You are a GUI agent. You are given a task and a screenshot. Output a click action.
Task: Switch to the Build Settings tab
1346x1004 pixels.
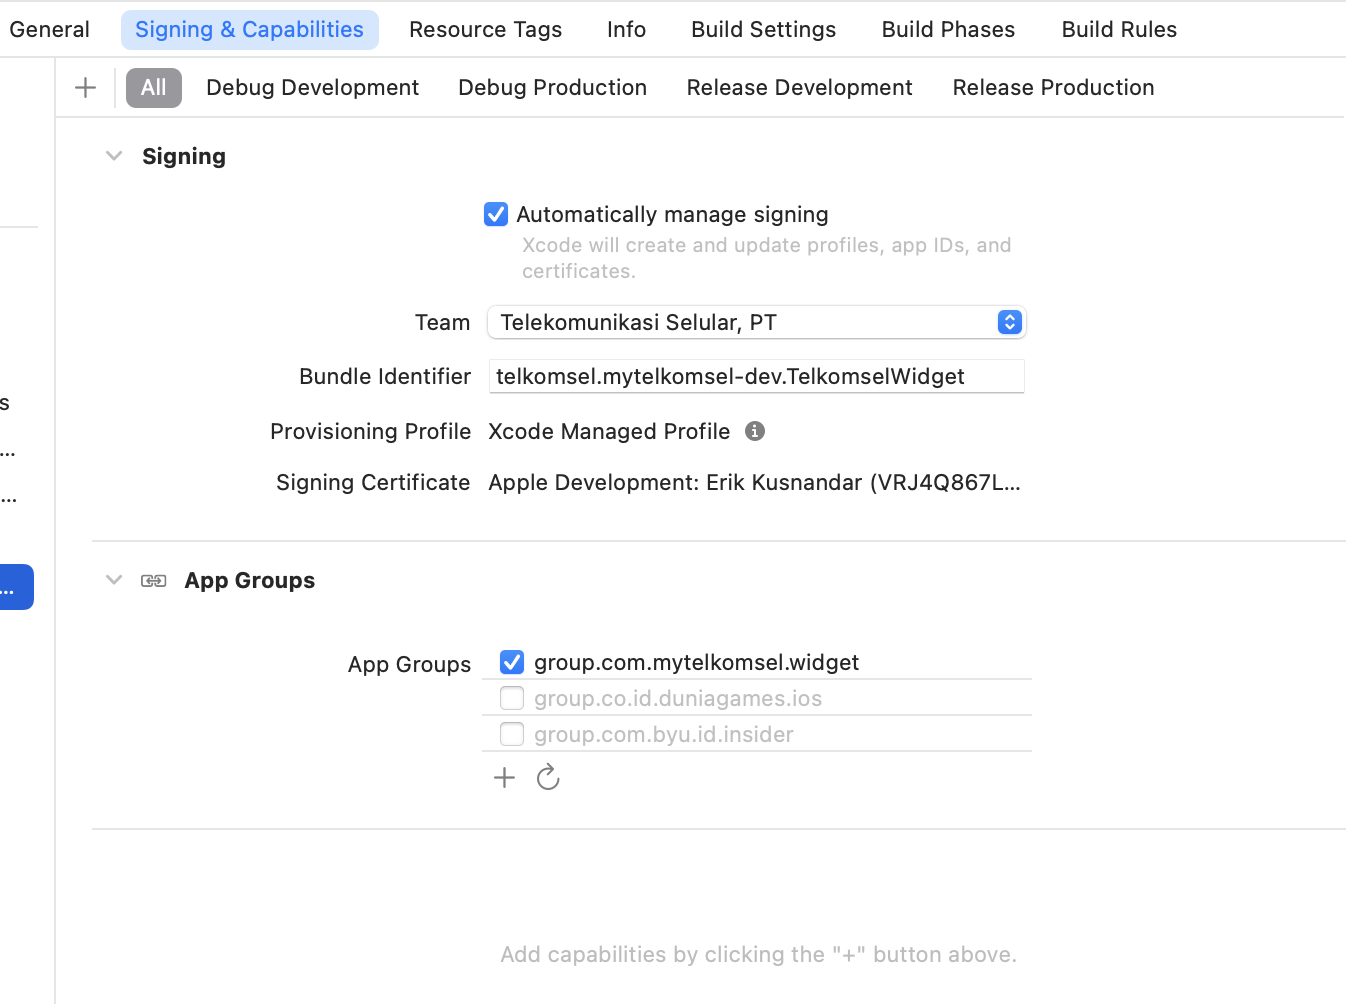click(763, 30)
